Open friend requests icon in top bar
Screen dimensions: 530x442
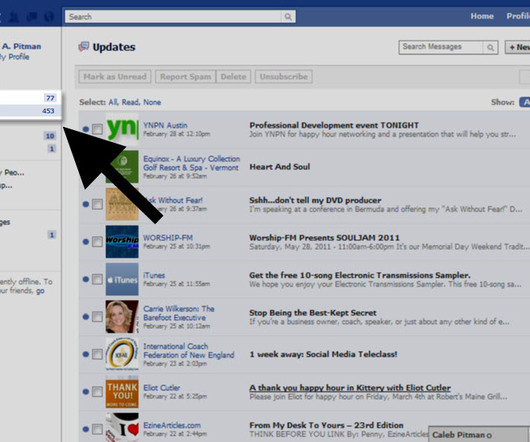pyautogui.click(x=14, y=17)
